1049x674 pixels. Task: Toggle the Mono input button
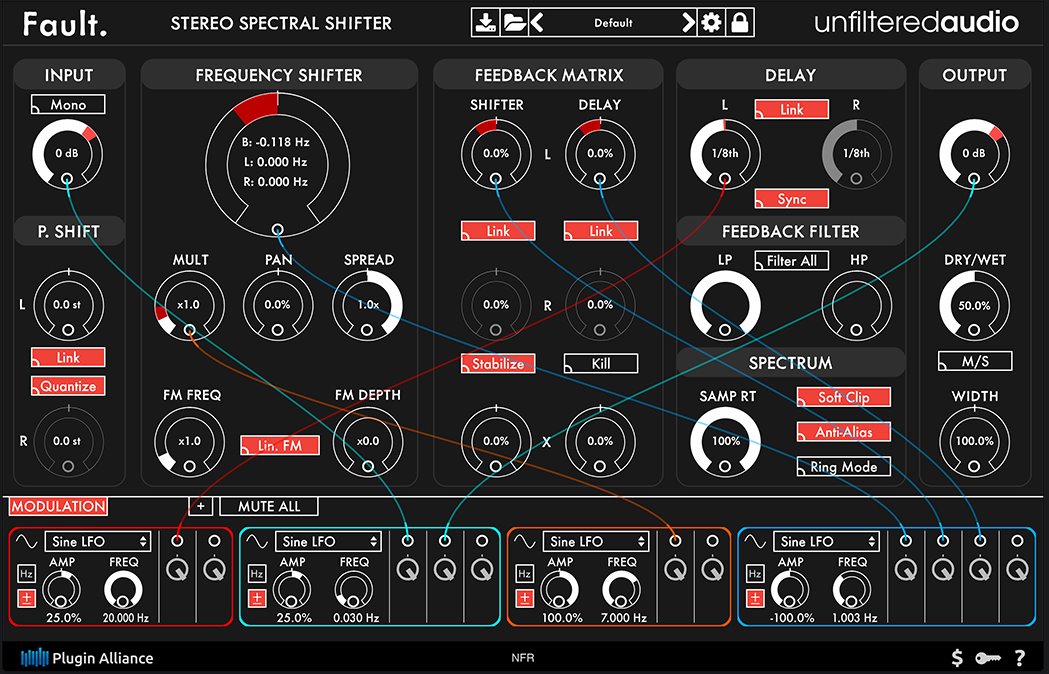tap(68, 104)
